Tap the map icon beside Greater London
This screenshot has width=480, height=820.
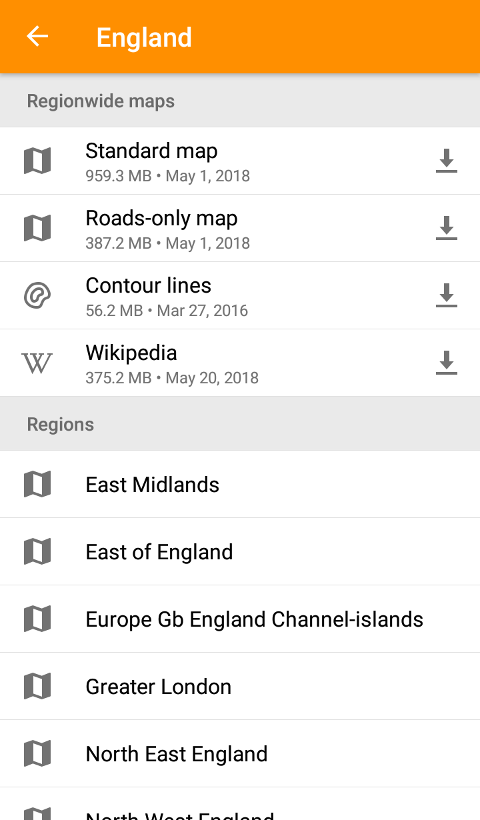pos(38,687)
